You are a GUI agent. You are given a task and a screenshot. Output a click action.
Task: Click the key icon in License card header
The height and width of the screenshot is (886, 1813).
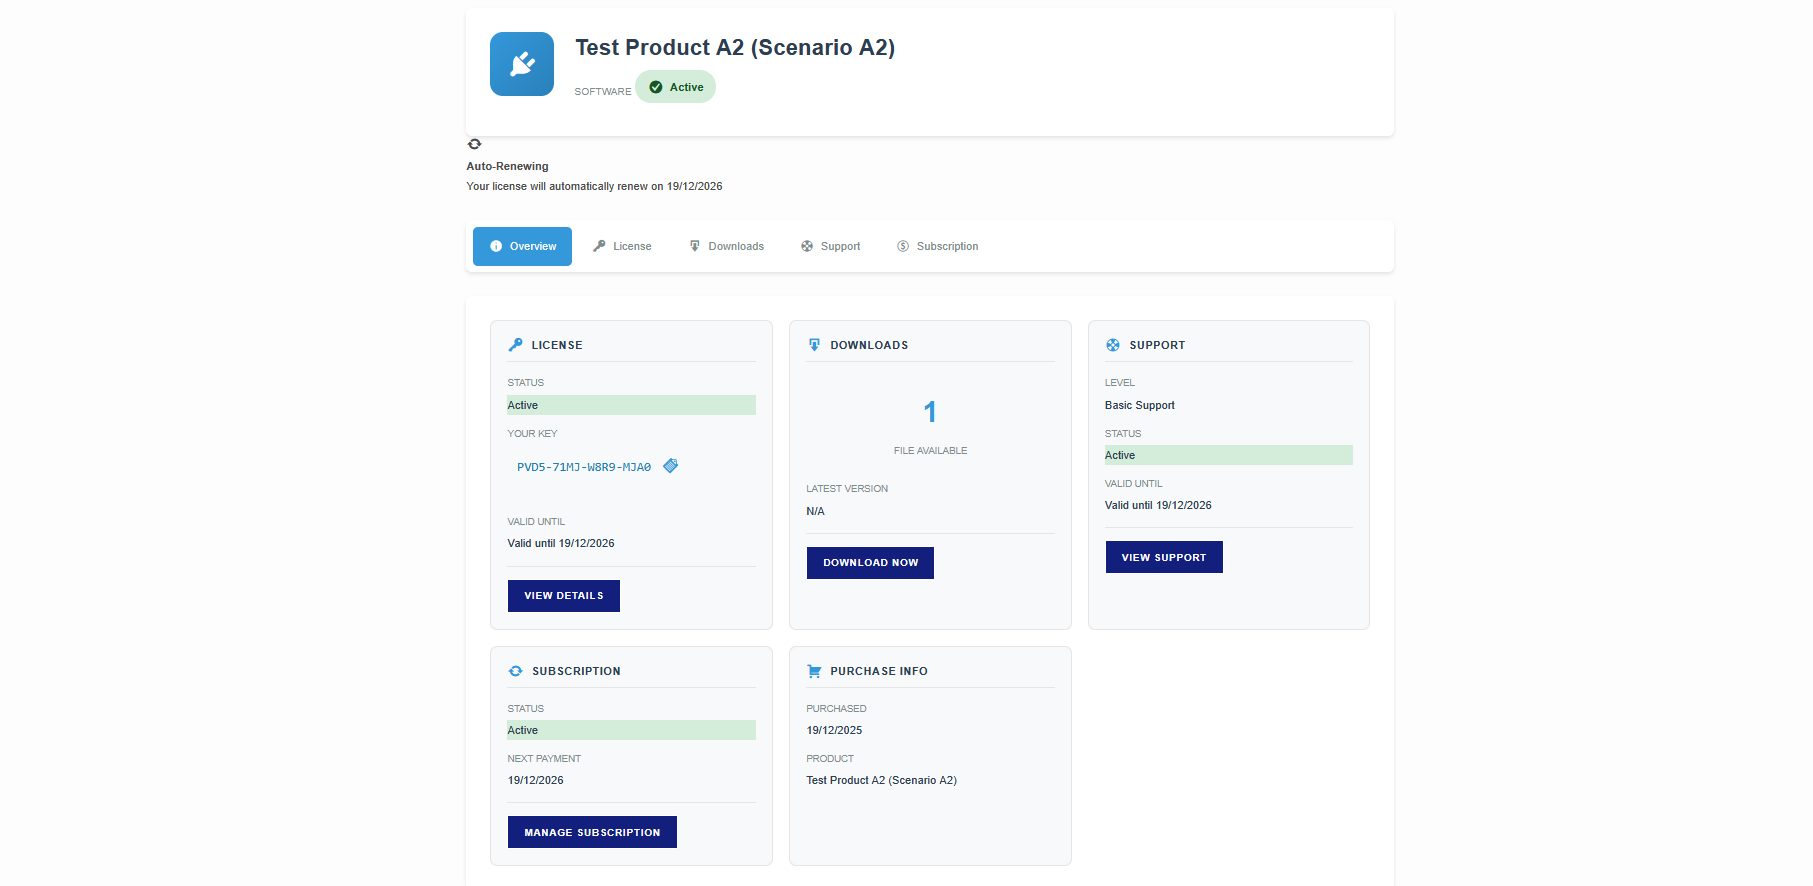click(x=516, y=345)
